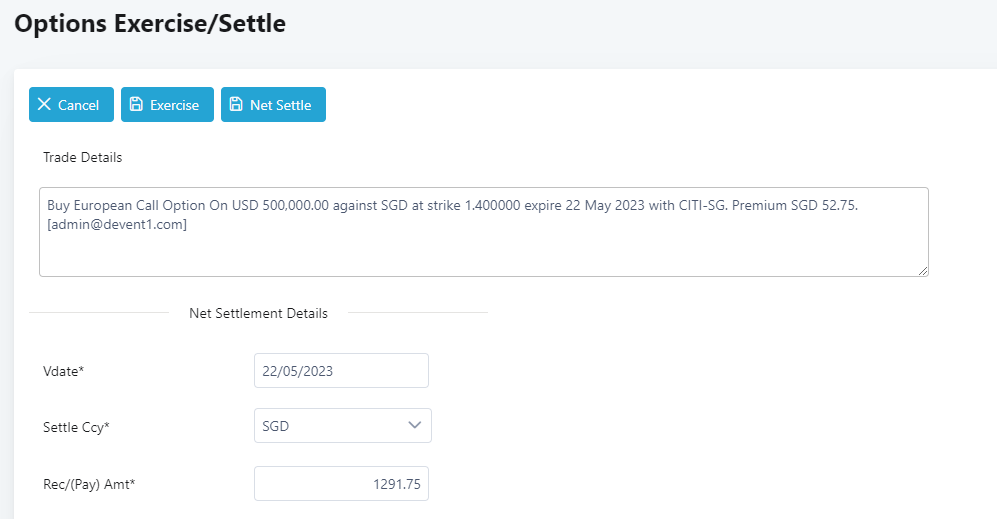Click the Options Exercise/Settle page heading
The height and width of the screenshot is (519, 997).
150,24
